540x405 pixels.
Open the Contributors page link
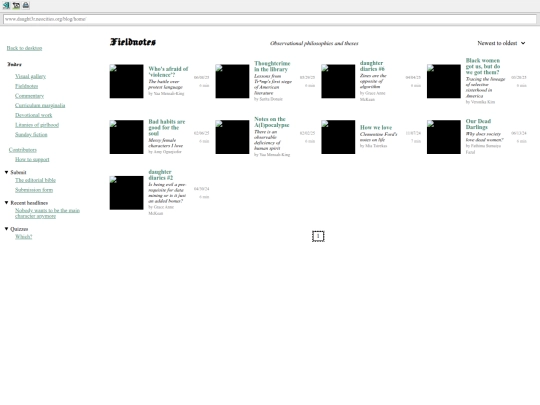coord(23,149)
